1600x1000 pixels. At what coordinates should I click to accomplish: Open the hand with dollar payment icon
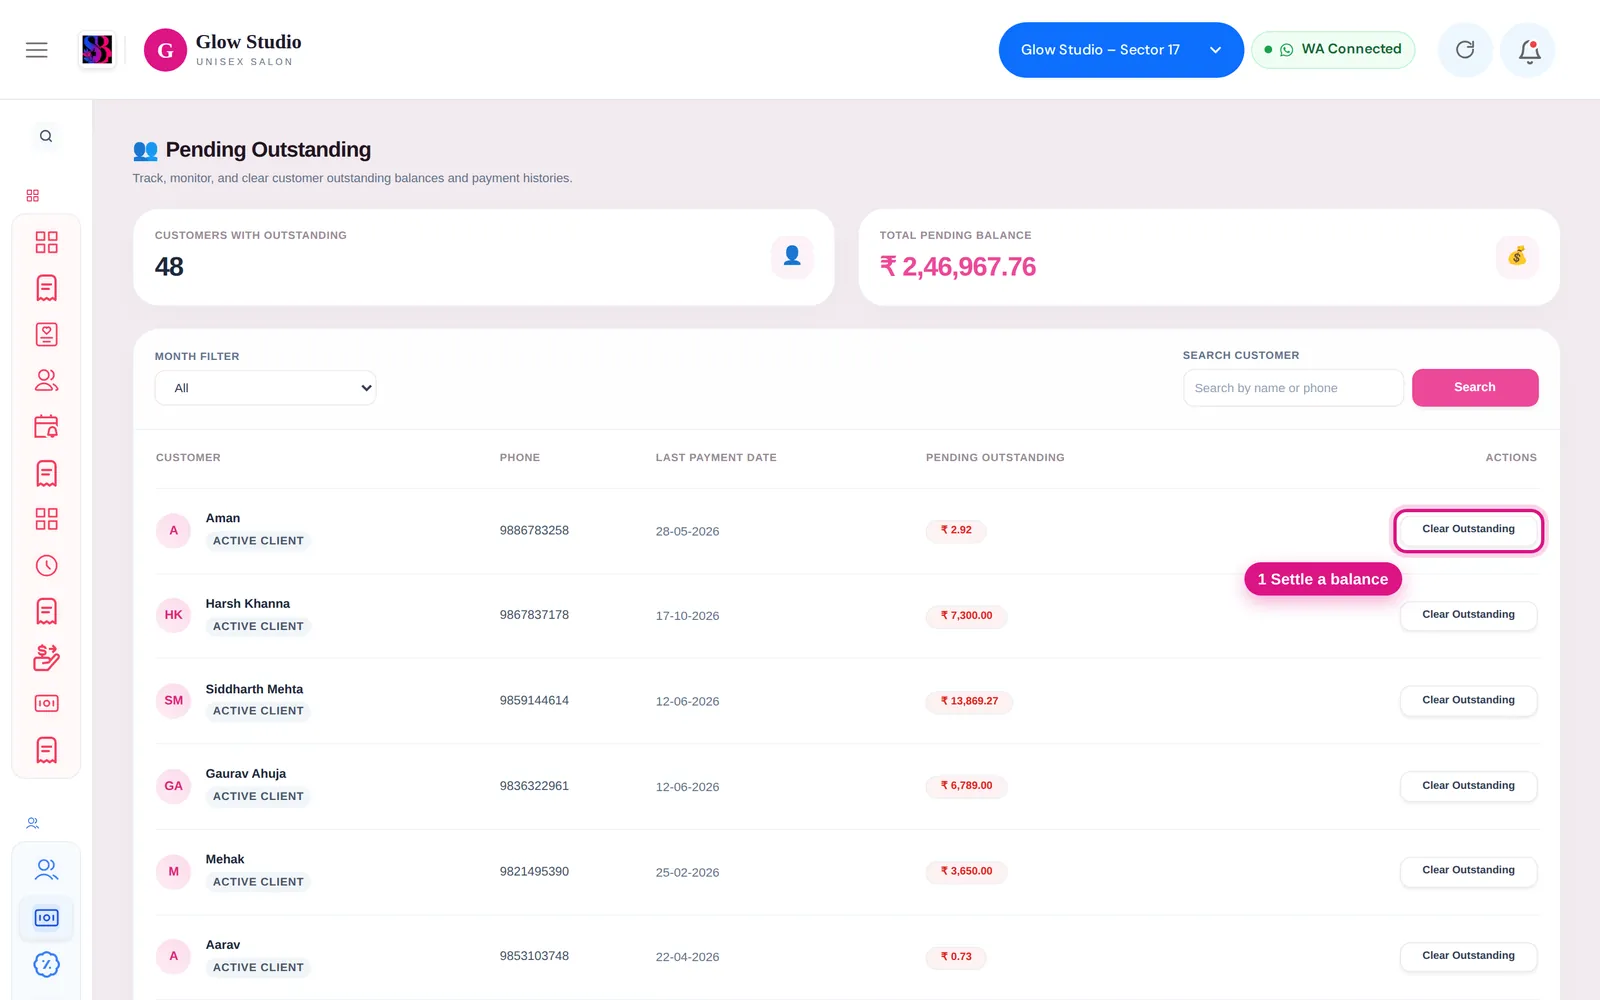[47, 657]
